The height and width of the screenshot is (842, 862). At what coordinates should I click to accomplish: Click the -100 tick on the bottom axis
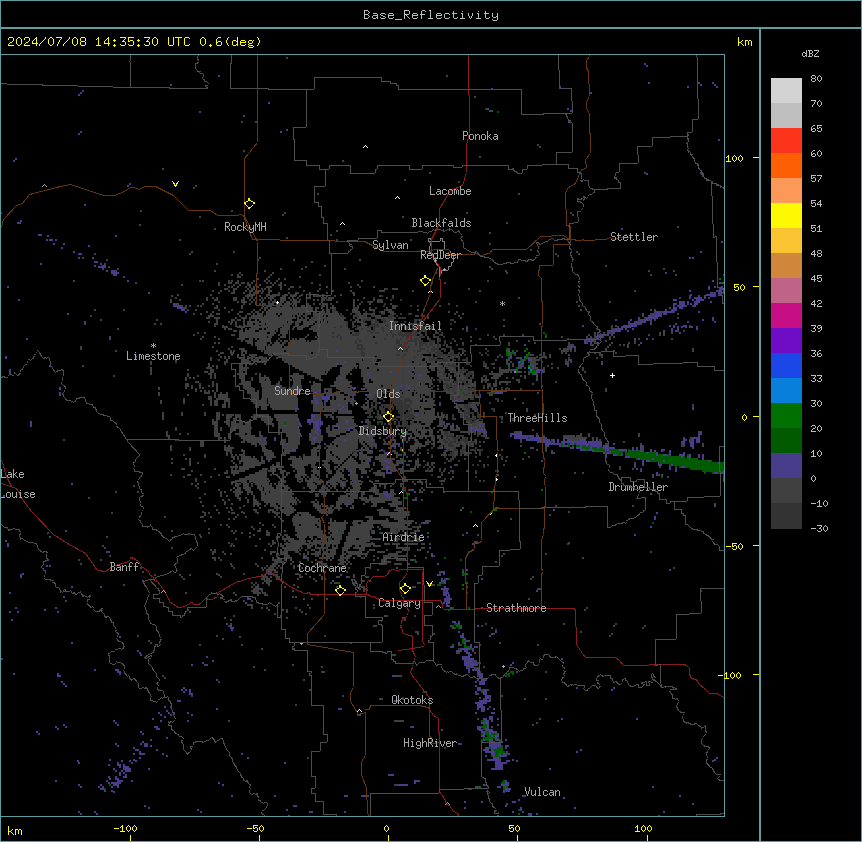click(125, 828)
